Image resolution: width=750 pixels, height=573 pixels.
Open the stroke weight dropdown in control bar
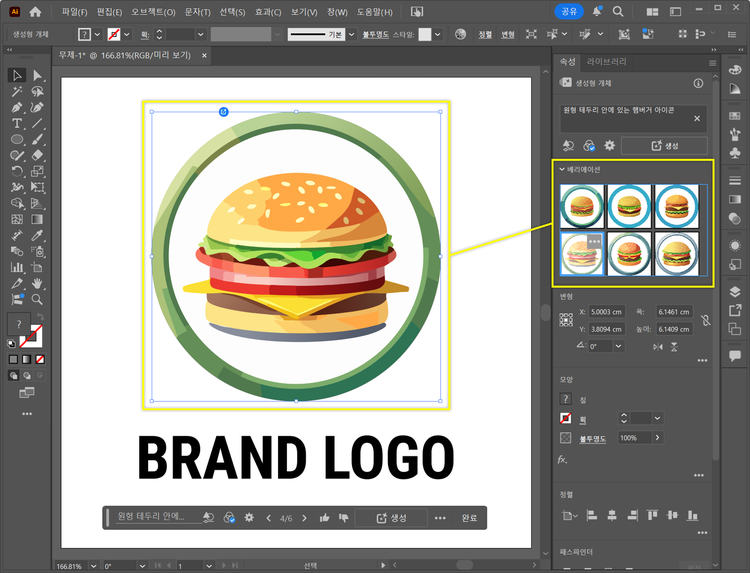(x=200, y=34)
